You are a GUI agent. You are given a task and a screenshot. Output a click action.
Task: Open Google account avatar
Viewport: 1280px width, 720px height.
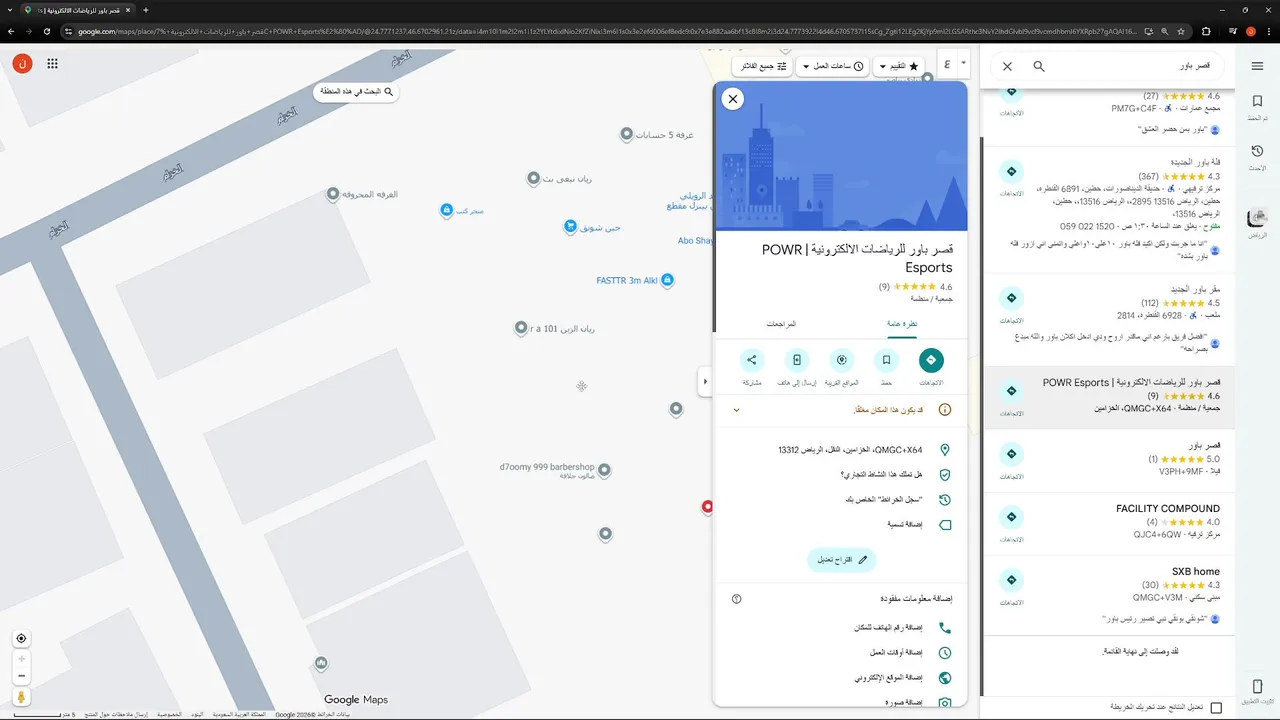coord(22,64)
